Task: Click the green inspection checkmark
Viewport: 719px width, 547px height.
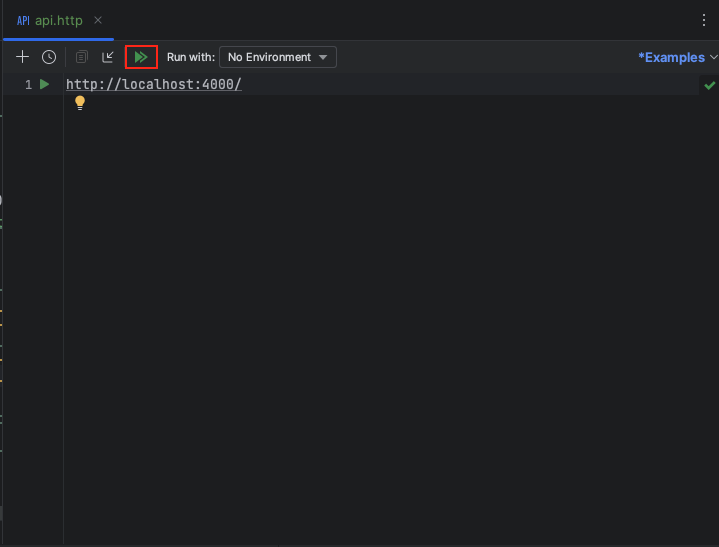Action: pyautogui.click(x=709, y=85)
